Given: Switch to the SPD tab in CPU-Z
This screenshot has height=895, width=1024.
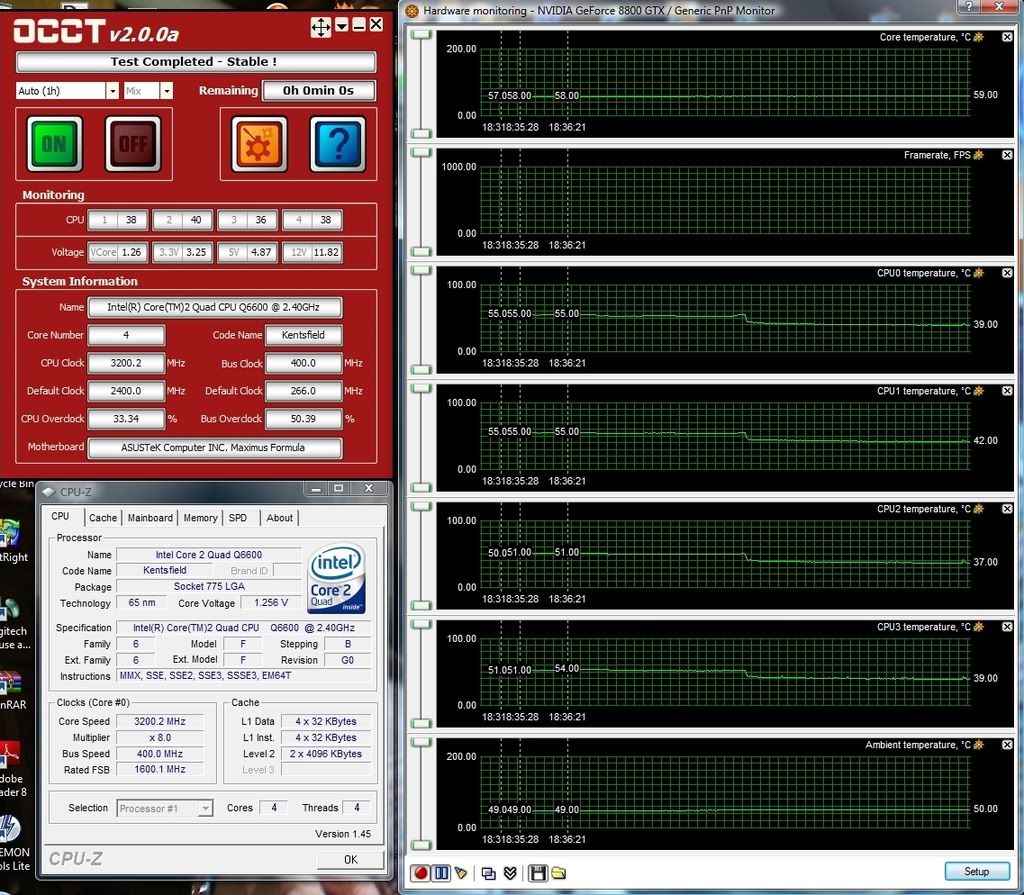Looking at the screenshot, I should click(x=238, y=518).
